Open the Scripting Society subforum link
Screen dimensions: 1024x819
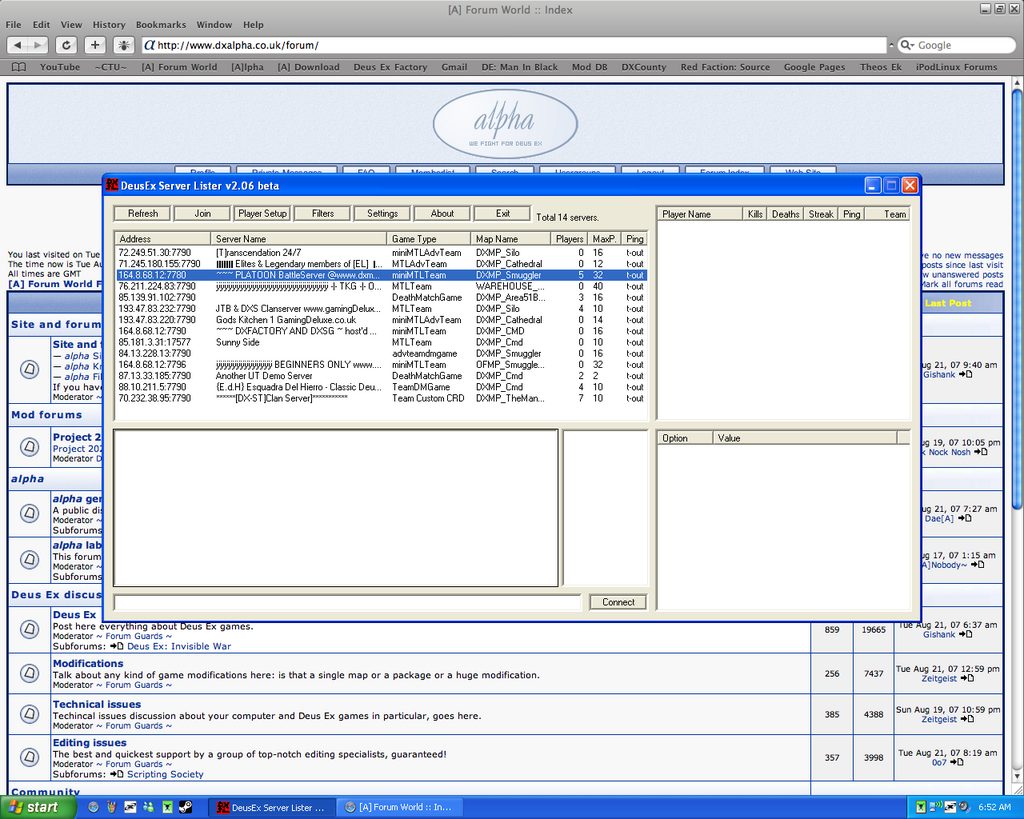tap(165, 774)
